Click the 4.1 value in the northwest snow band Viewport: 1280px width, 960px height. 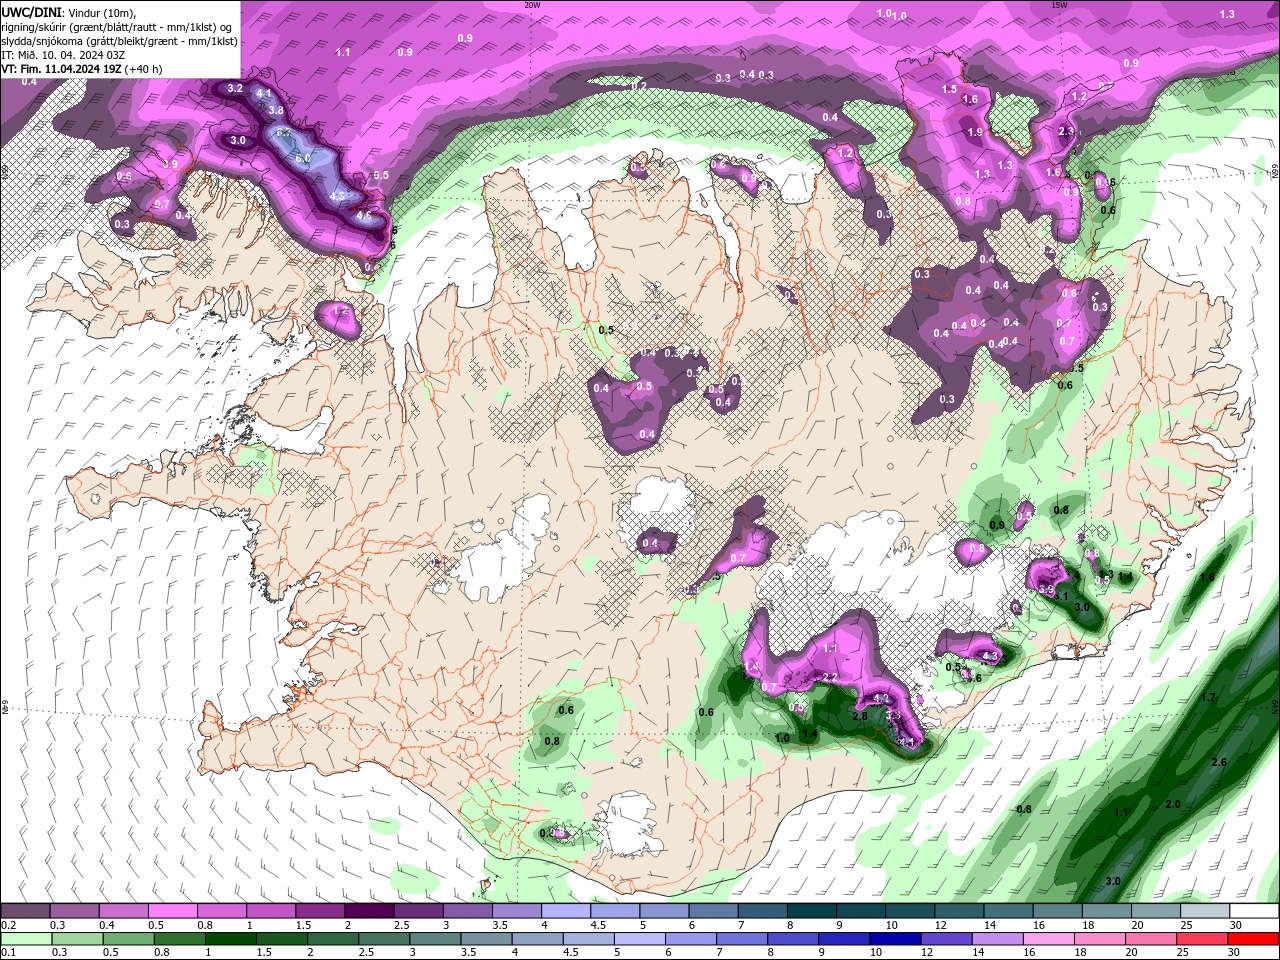tap(264, 94)
